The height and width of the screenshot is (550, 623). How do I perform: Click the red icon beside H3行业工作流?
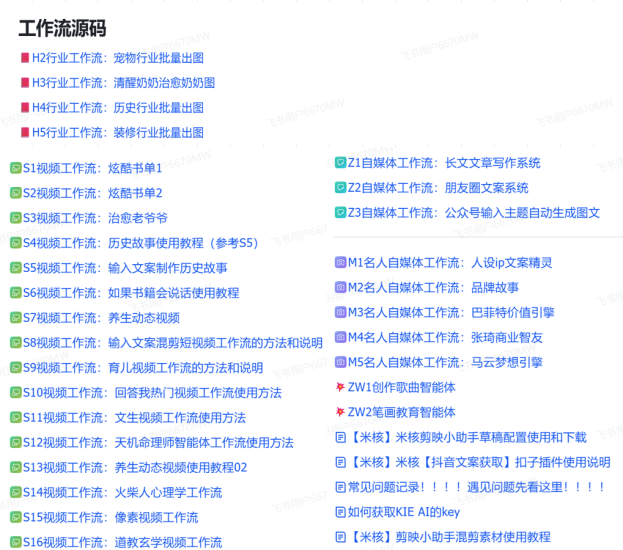(25, 83)
